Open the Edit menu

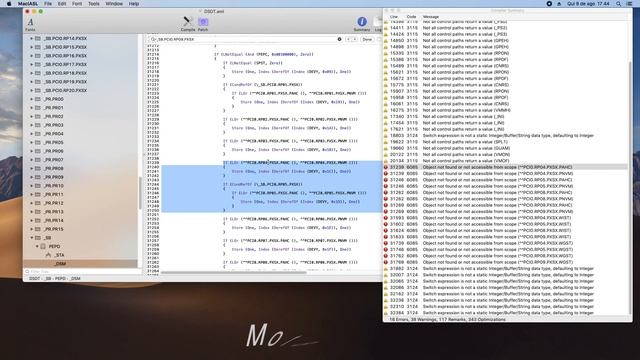(x=62, y=4)
